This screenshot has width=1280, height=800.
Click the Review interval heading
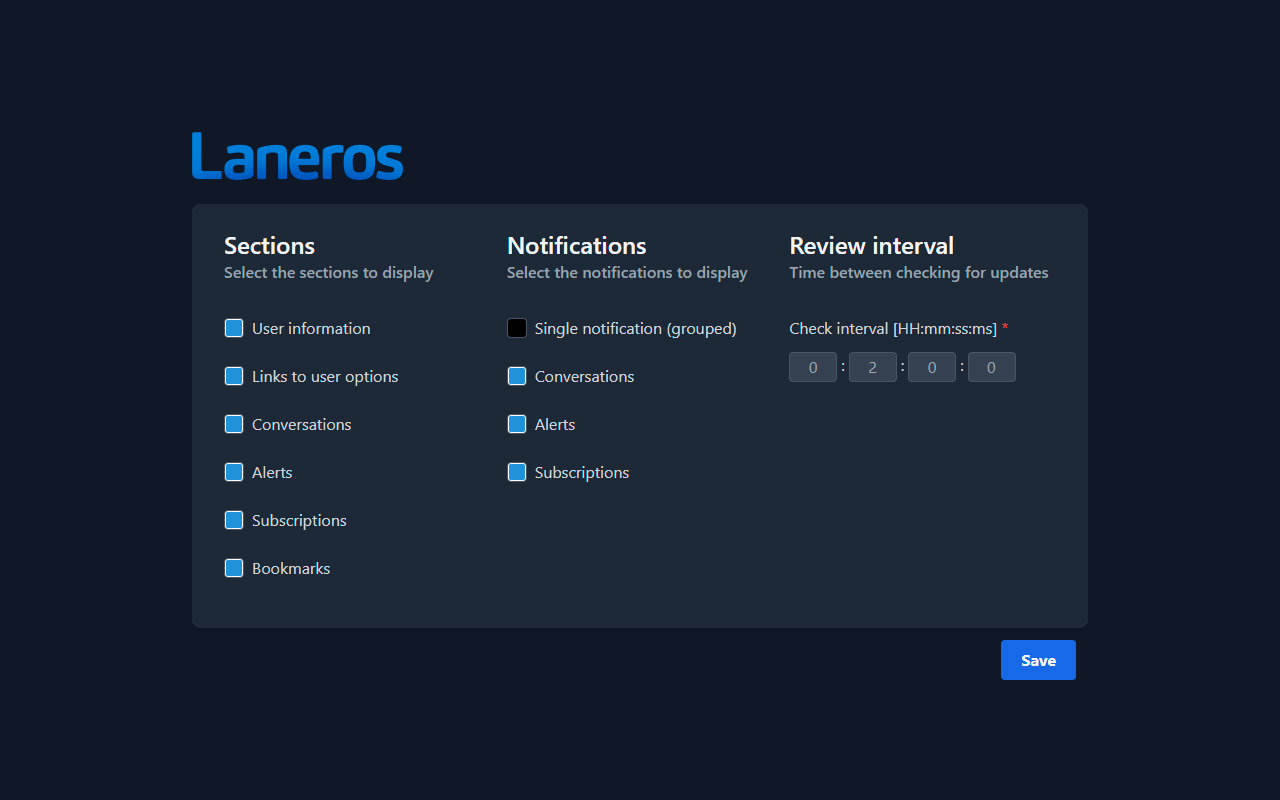[x=872, y=245]
